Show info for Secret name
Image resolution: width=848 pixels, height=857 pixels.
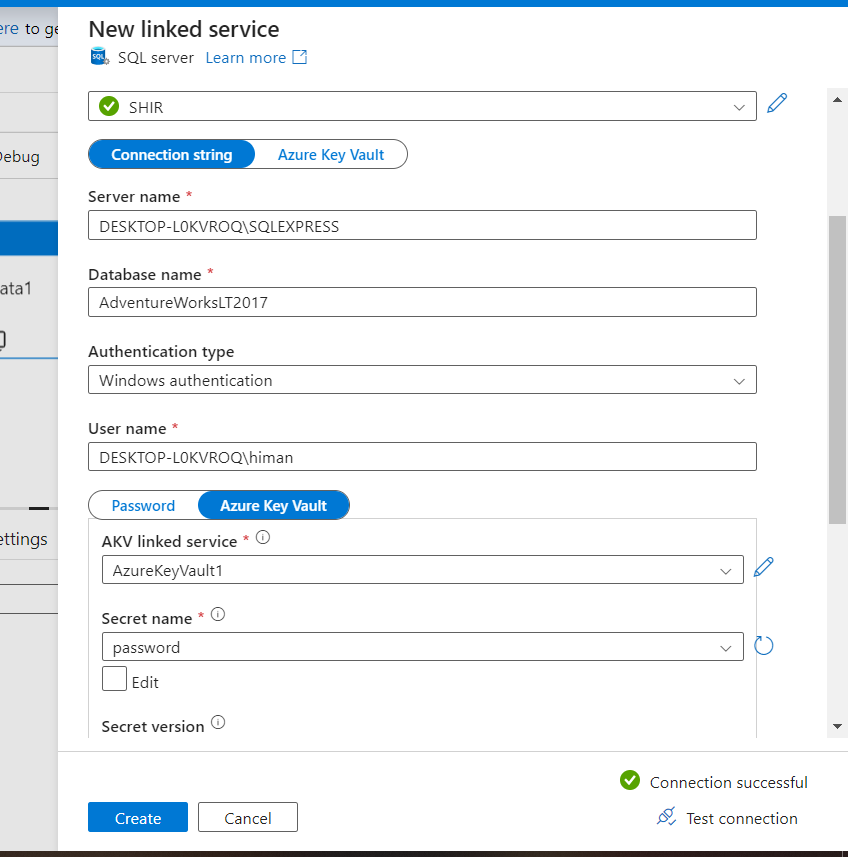click(218, 614)
